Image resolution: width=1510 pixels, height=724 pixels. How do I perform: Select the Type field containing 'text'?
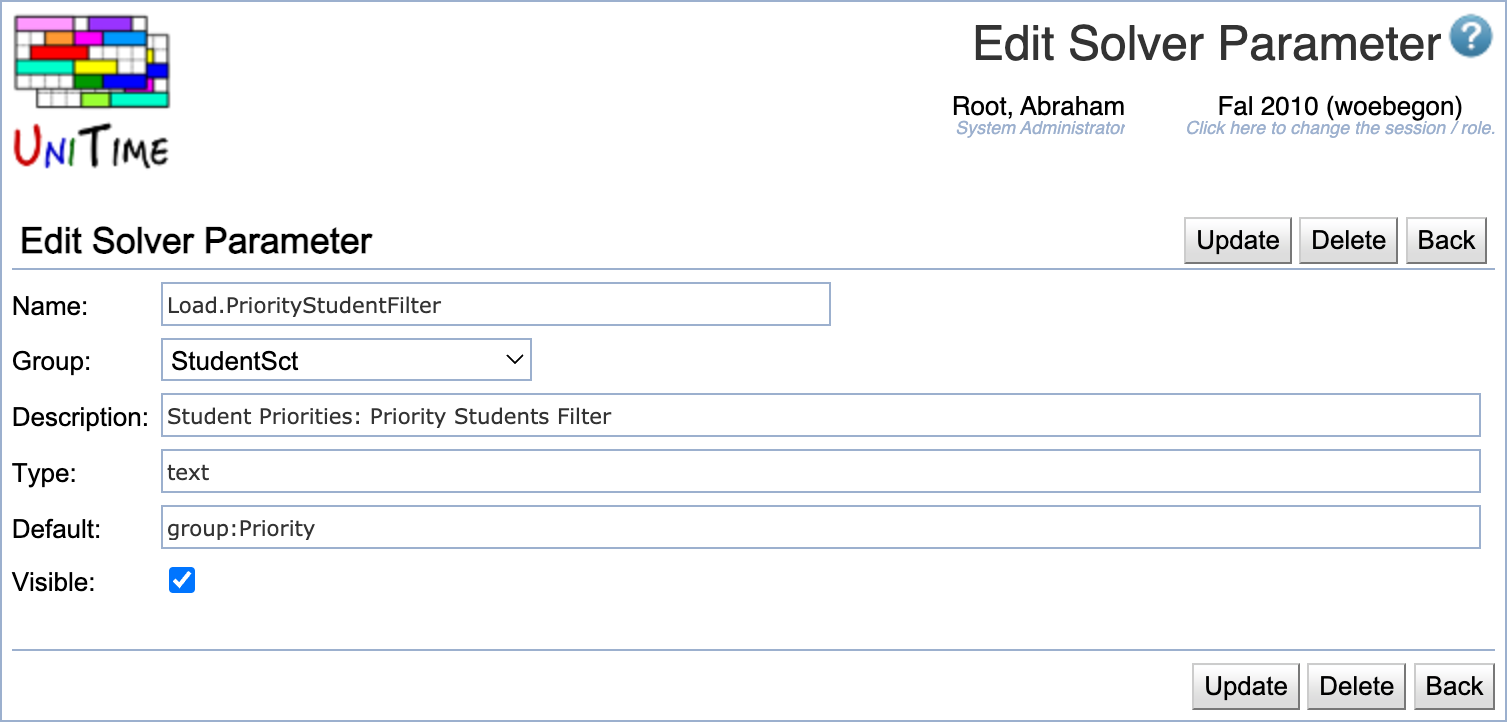819,472
